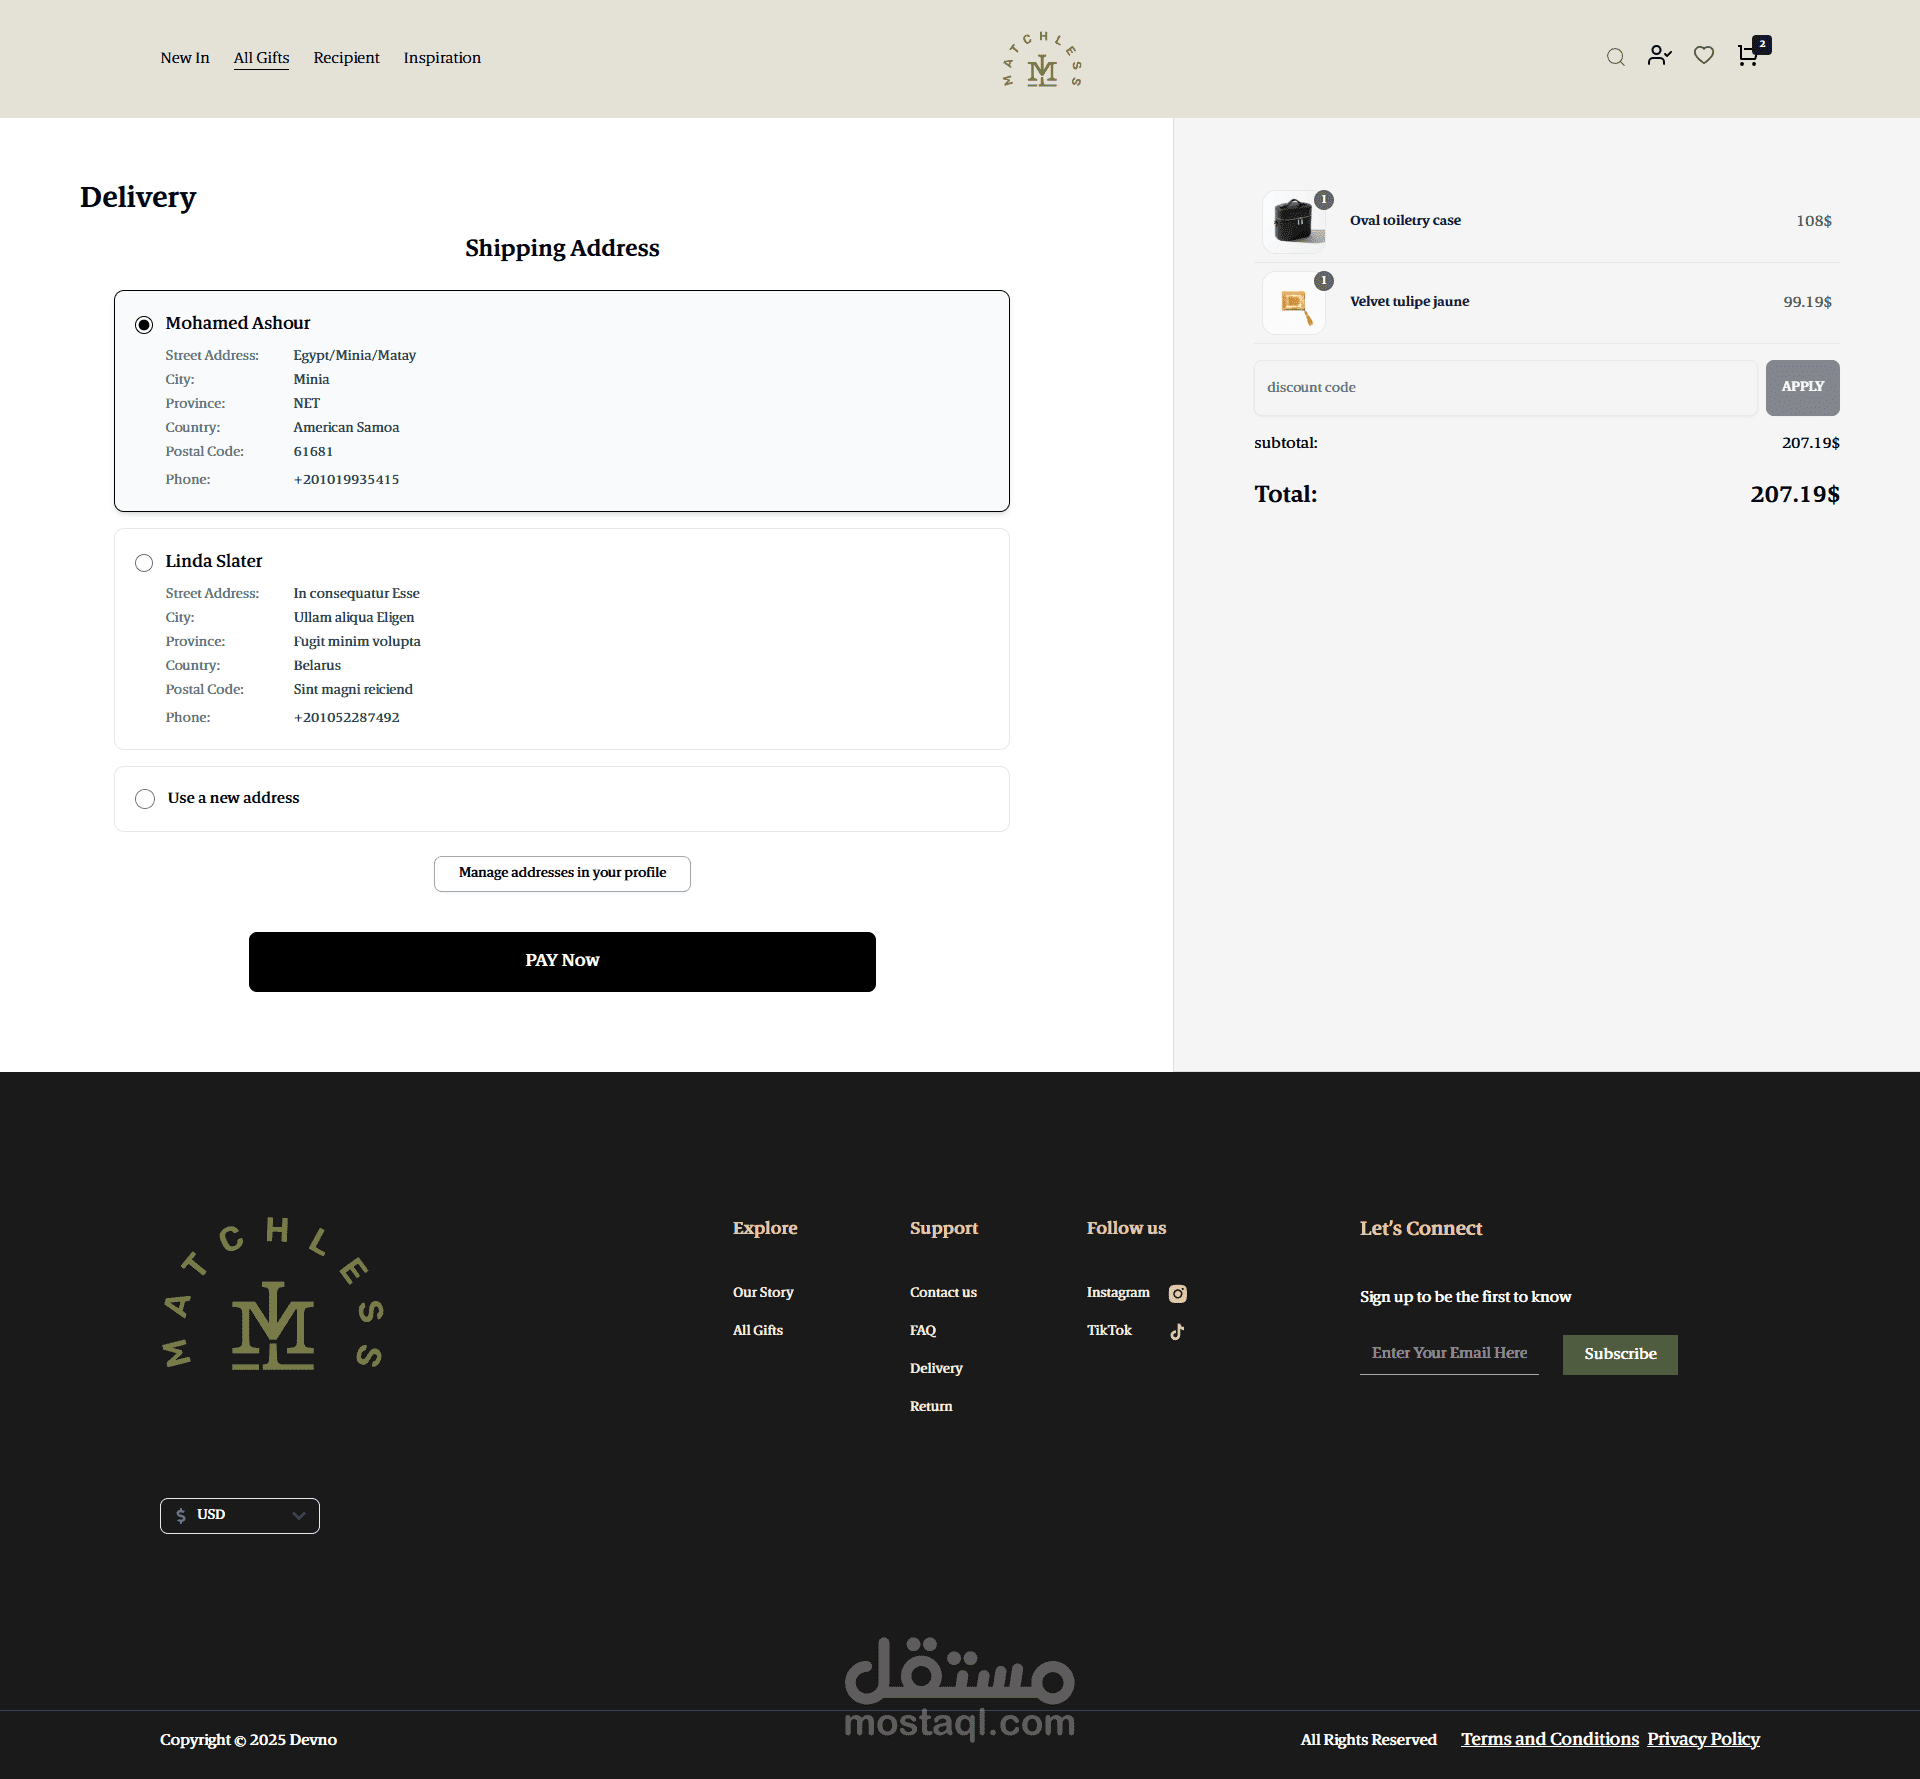This screenshot has height=1779, width=1920.
Task: Click the Oval toiletry case thumbnail
Action: pyautogui.click(x=1294, y=221)
